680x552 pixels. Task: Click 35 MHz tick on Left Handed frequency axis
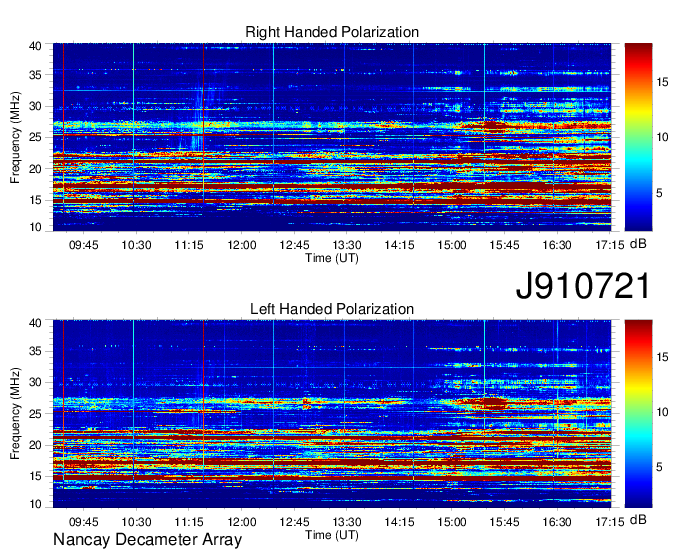click(x=35, y=351)
